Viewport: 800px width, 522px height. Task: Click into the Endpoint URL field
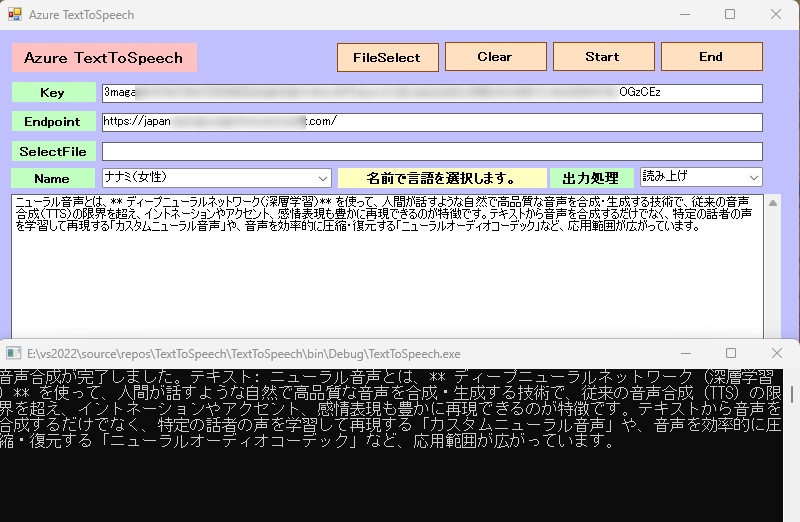point(432,122)
